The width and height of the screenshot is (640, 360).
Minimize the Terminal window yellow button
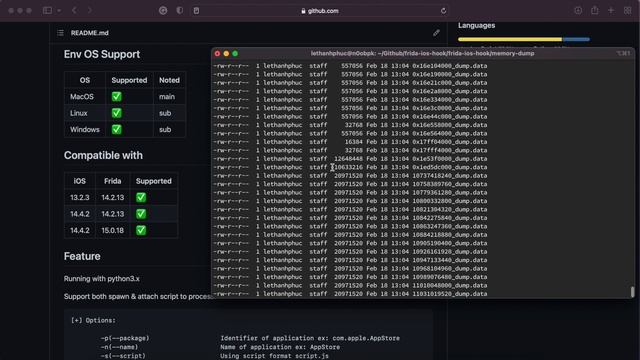226,53
